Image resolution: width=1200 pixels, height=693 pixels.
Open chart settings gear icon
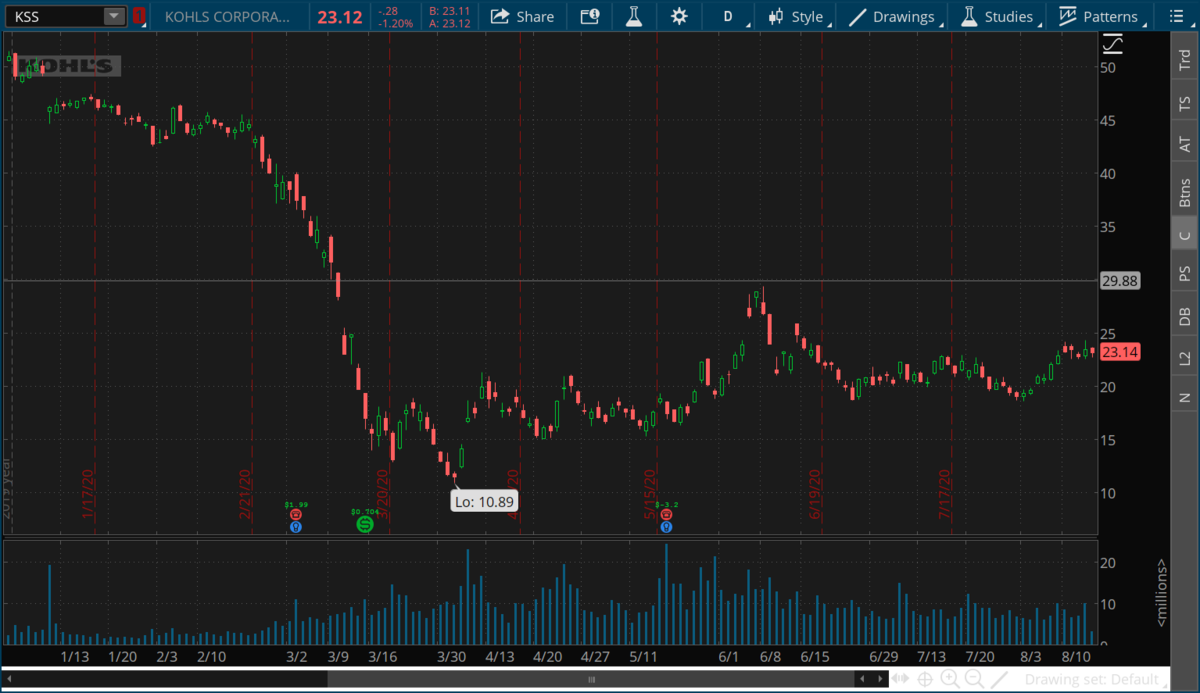pyautogui.click(x=679, y=16)
